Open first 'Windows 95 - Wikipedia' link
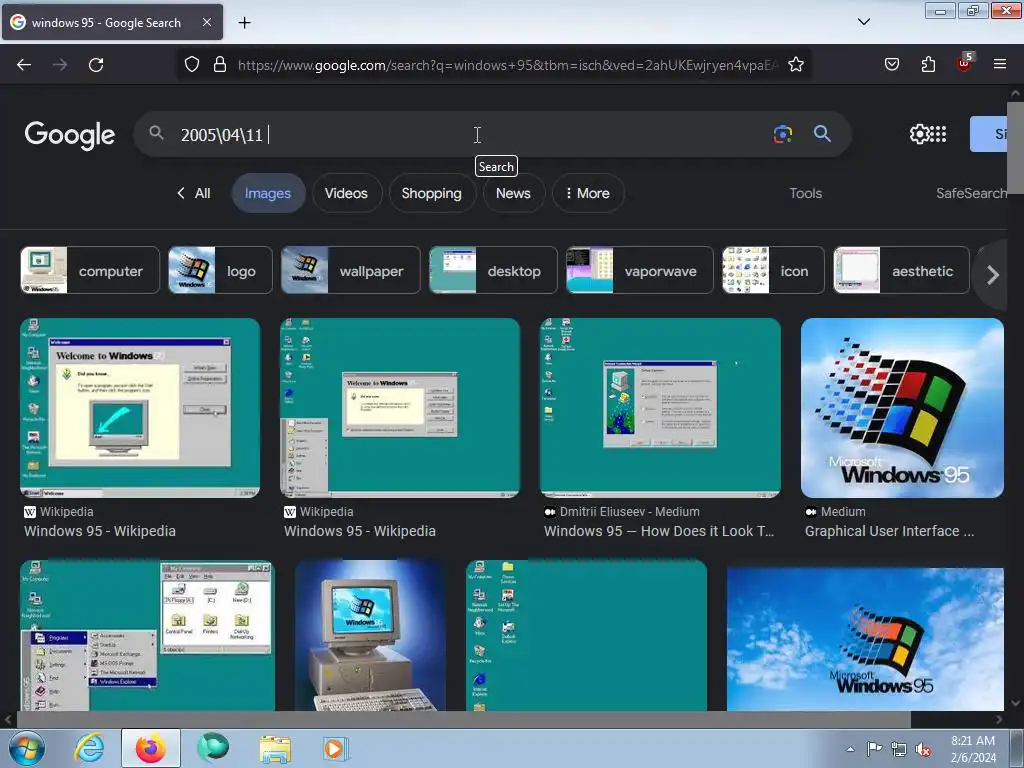The image size is (1024, 768). point(100,531)
